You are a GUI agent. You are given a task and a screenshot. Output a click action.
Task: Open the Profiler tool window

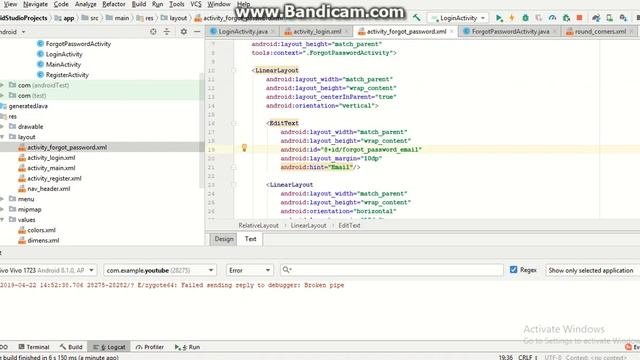(x=149, y=347)
